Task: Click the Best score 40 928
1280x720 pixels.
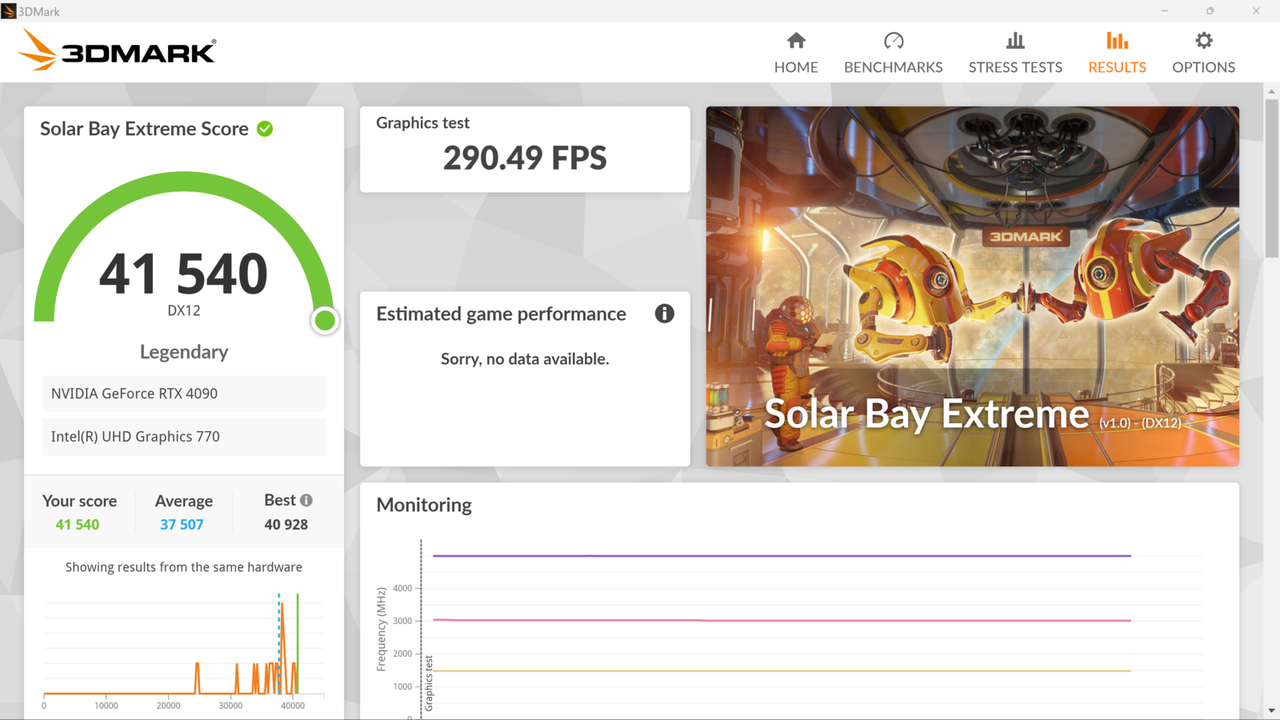Action: [286, 524]
